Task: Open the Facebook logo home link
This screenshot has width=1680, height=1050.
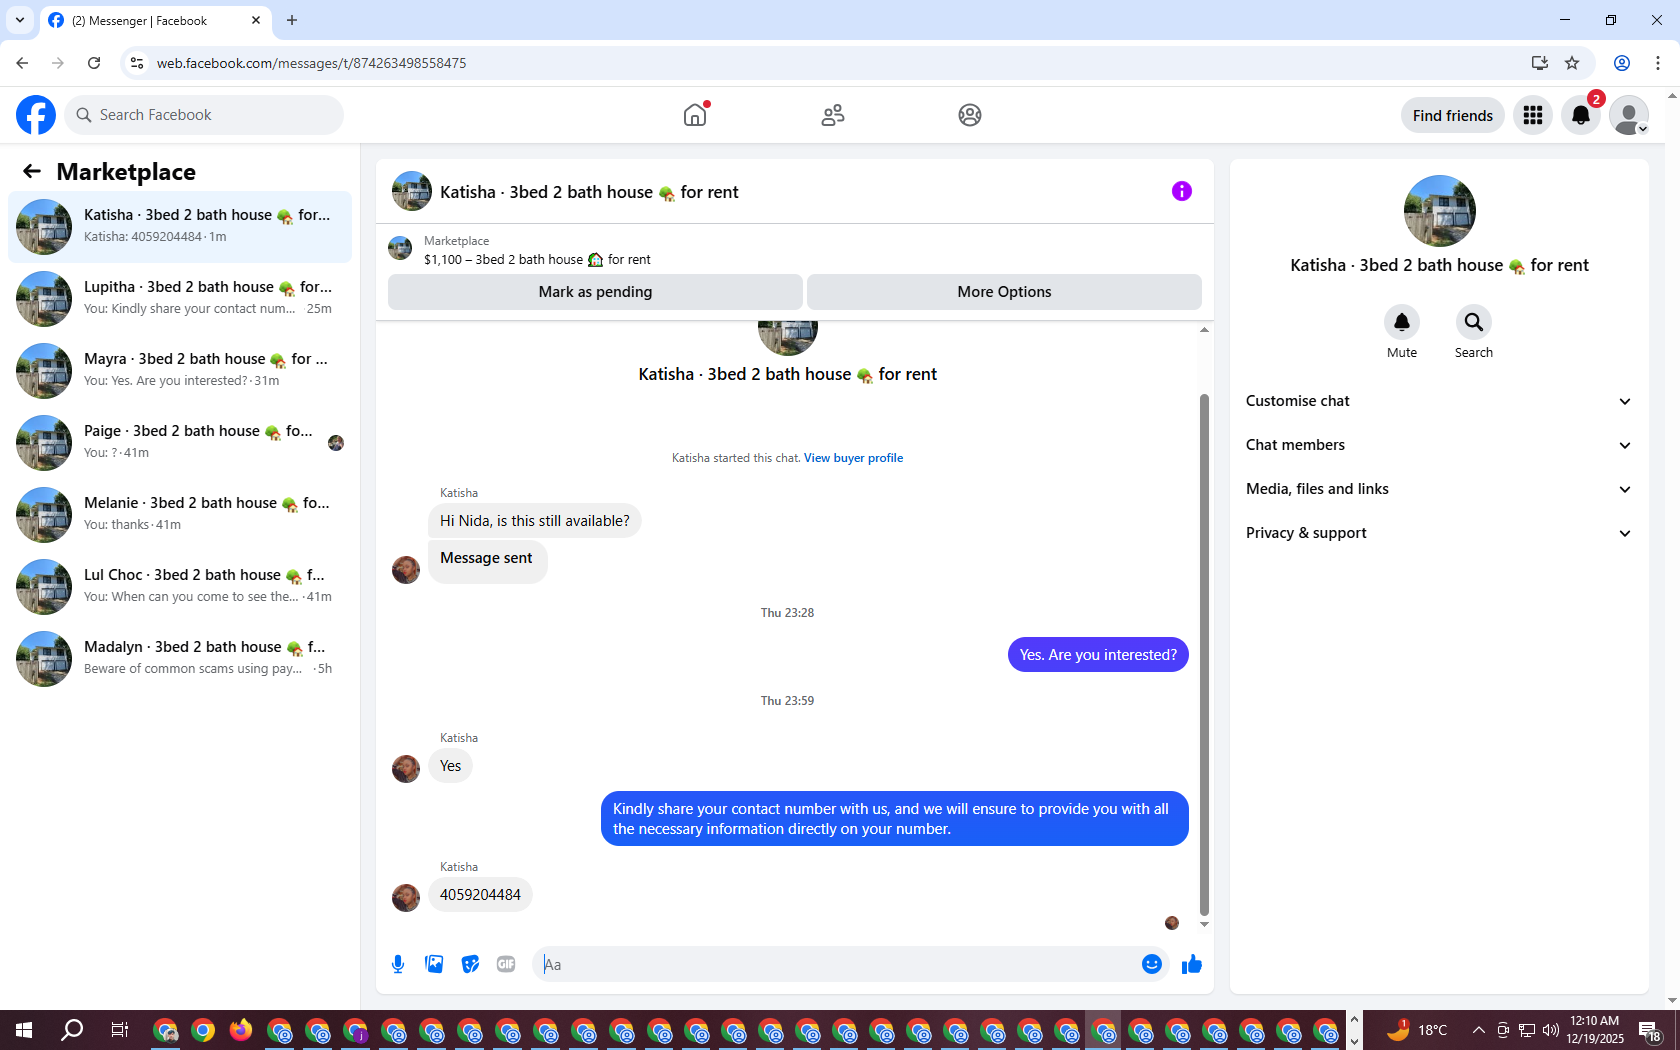Action: coord(36,115)
